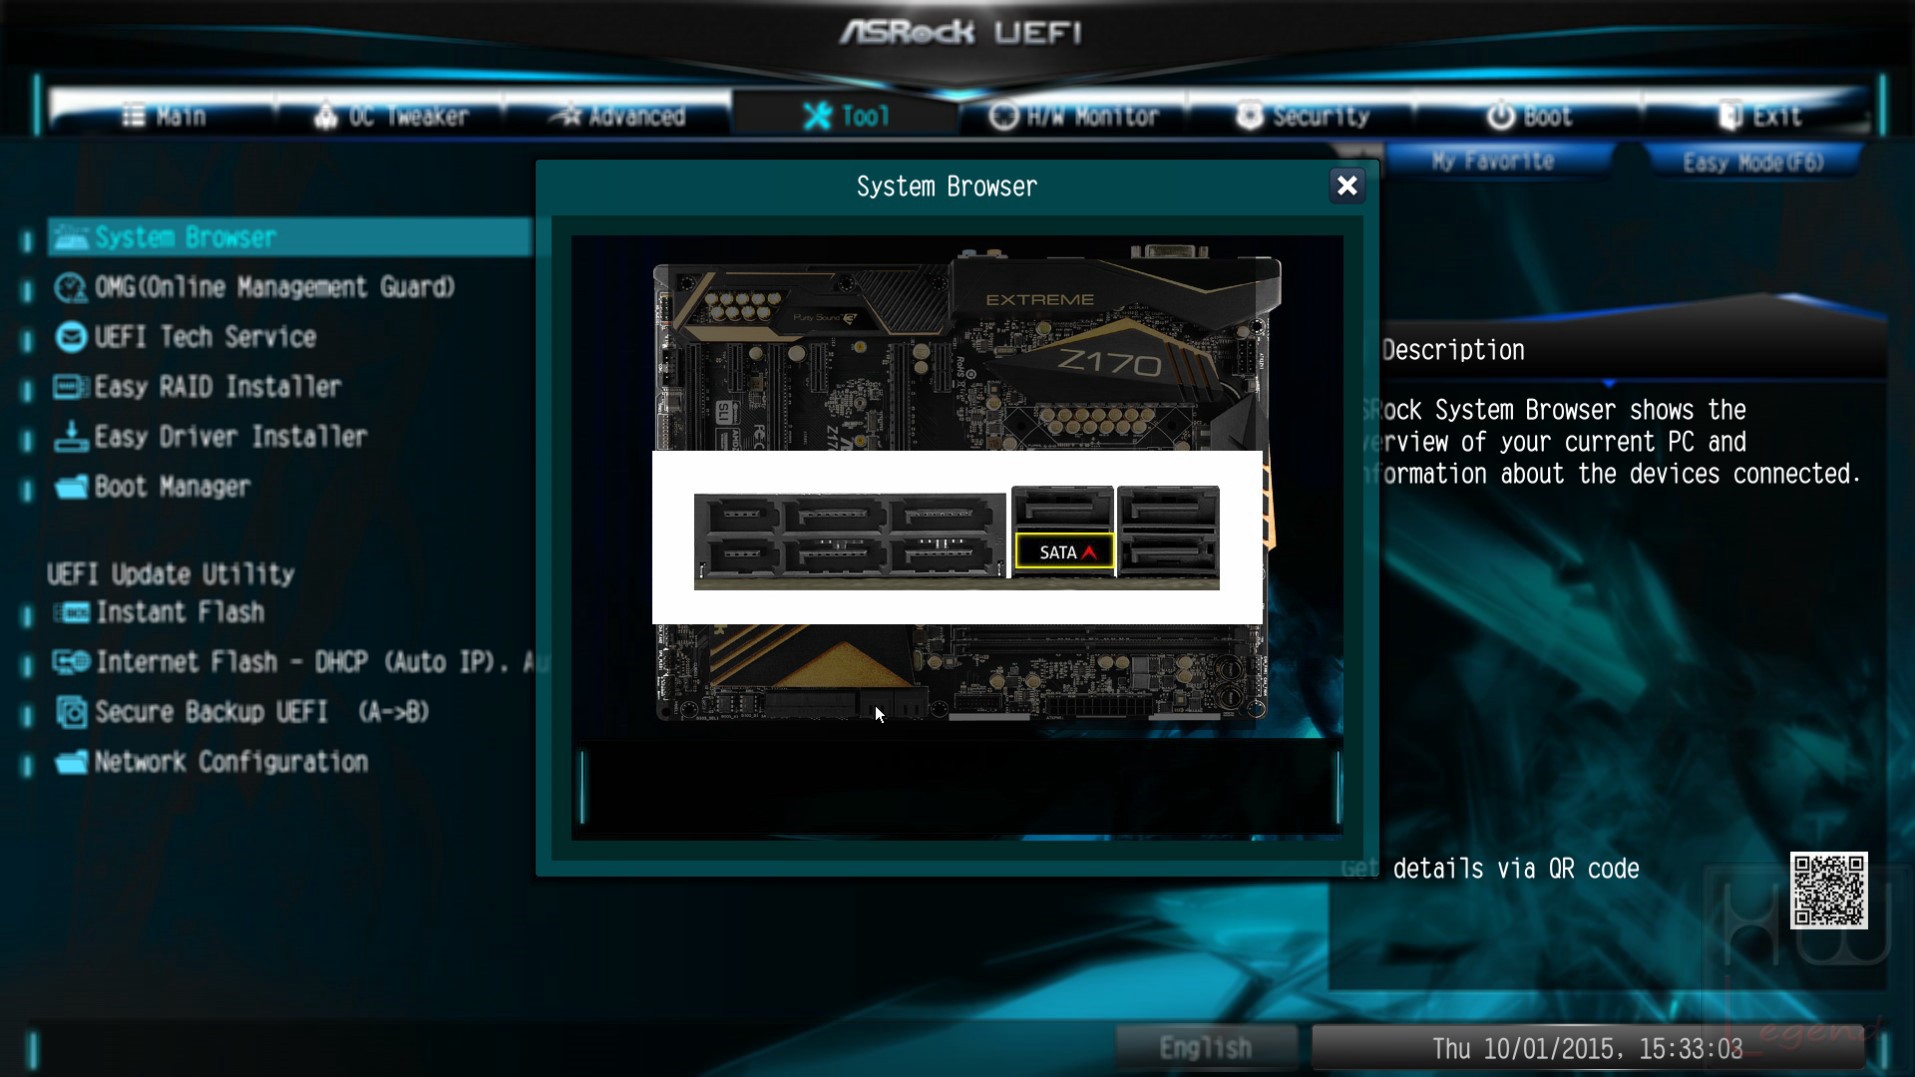
Task: Open UEFI Tech Service
Action: pyautogui.click(x=205, y=337)
